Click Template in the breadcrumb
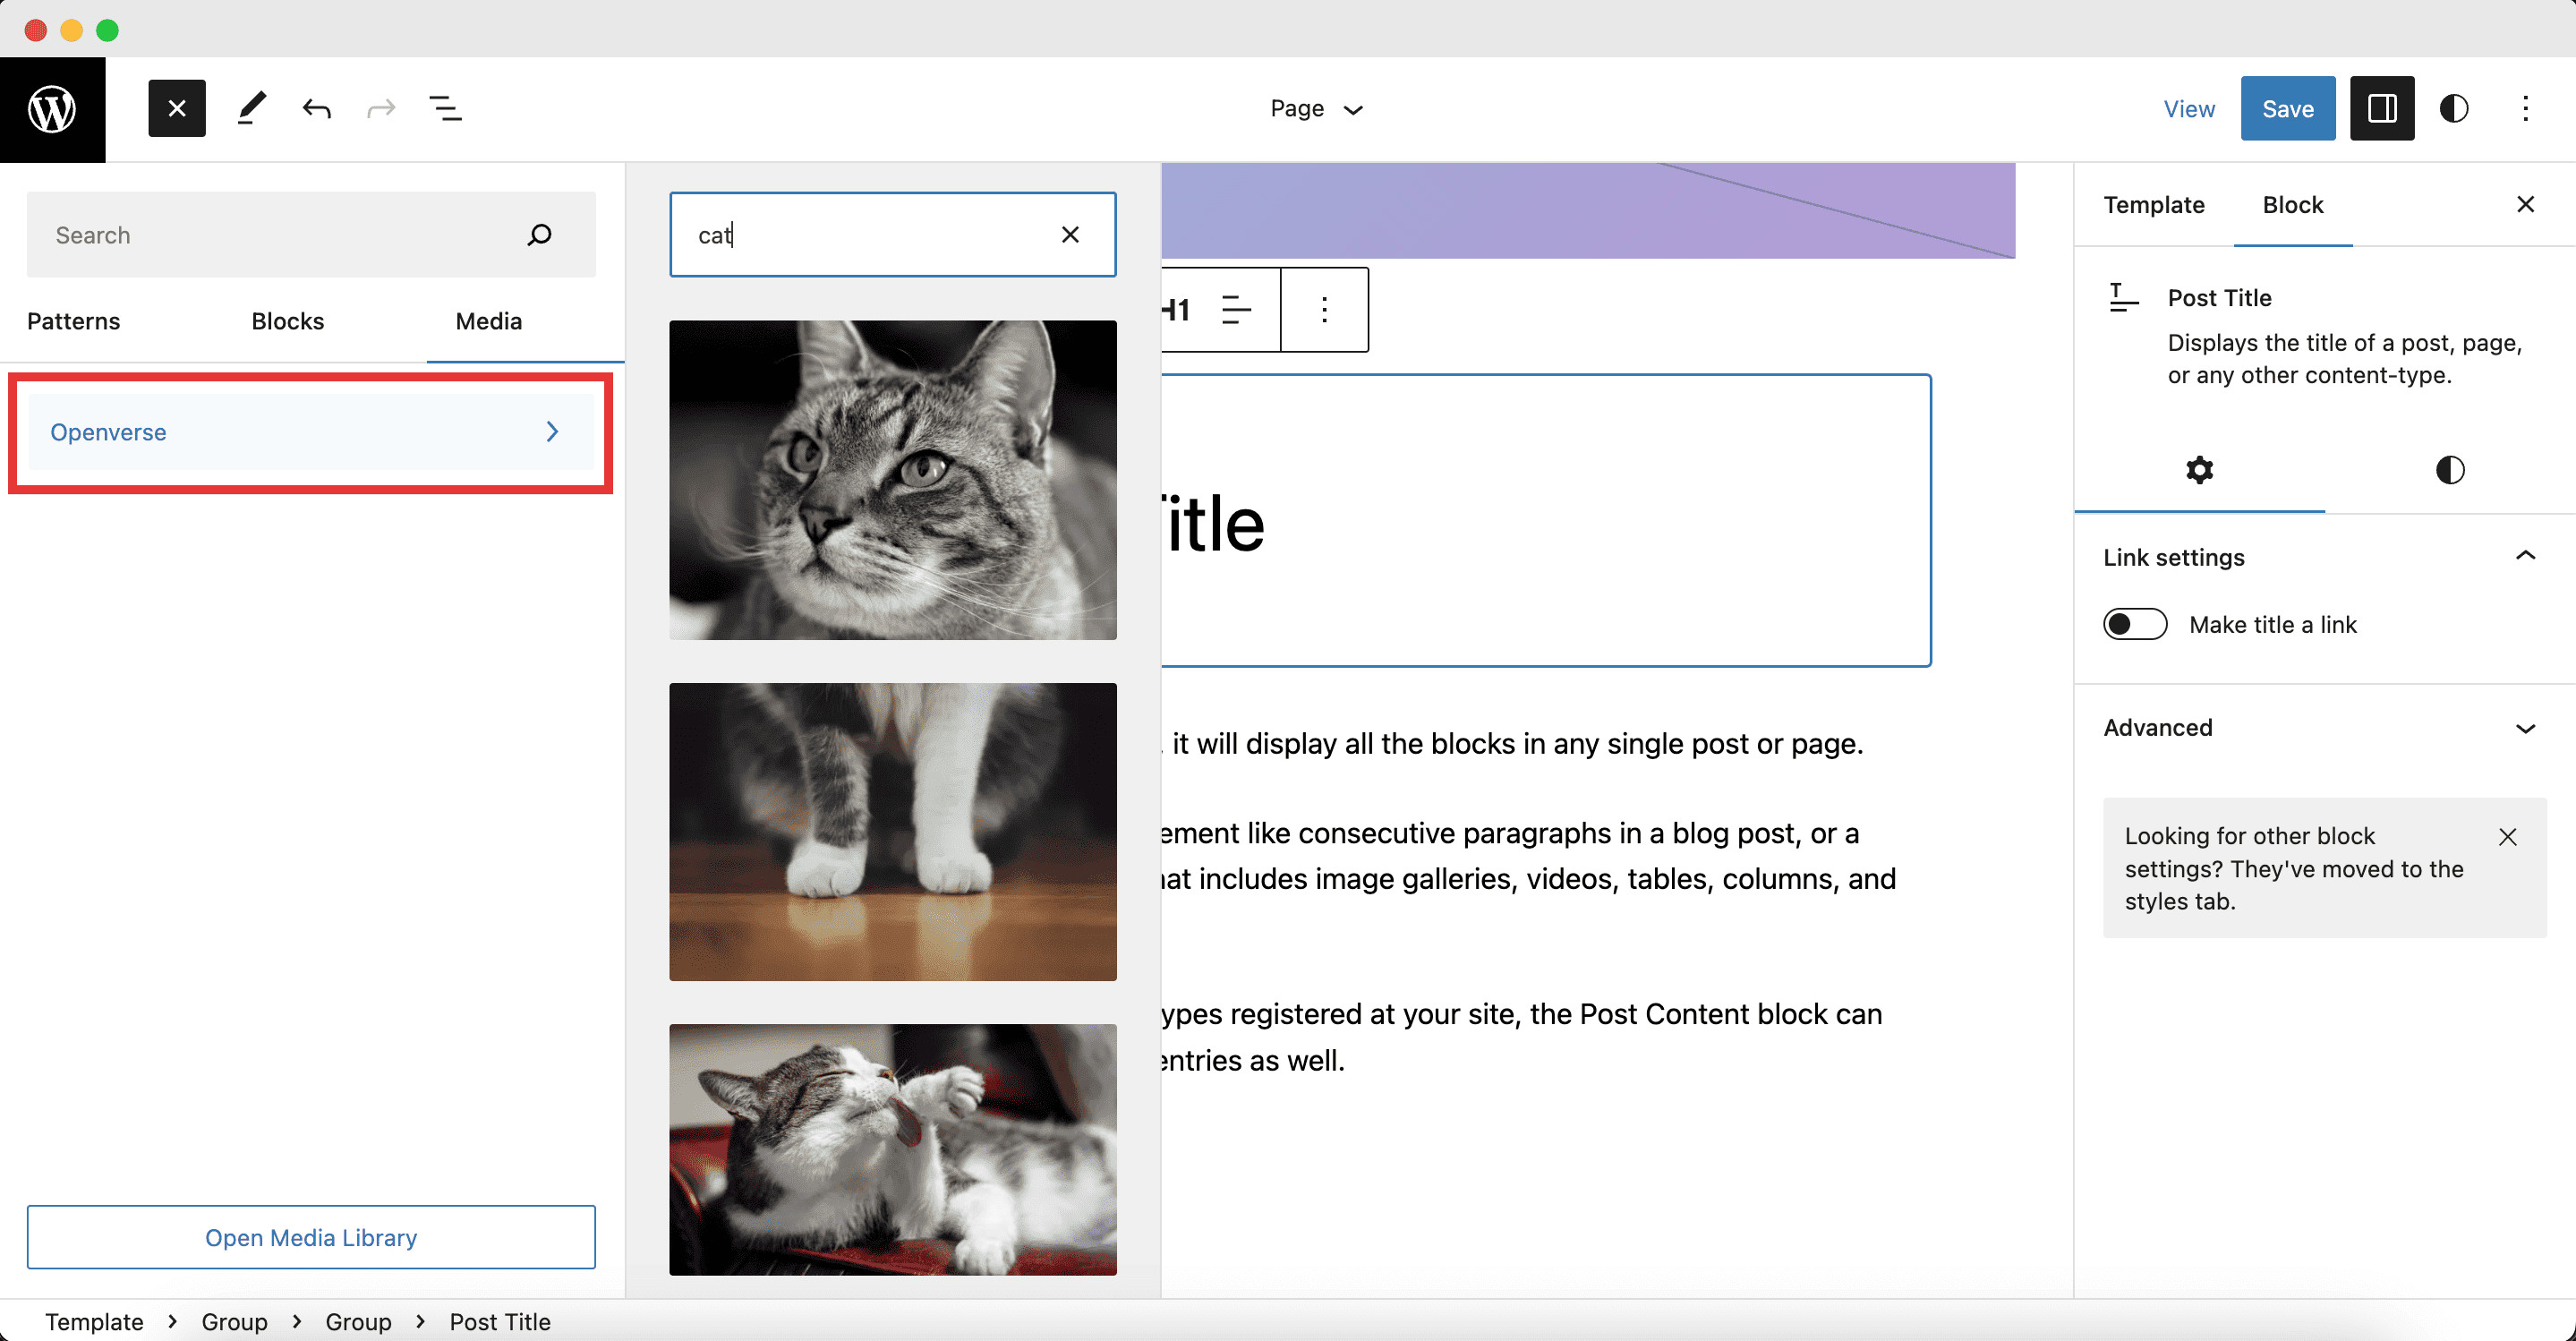Image resolution: width=2576 pixels, height=1341 pixels. [94, 1322]
